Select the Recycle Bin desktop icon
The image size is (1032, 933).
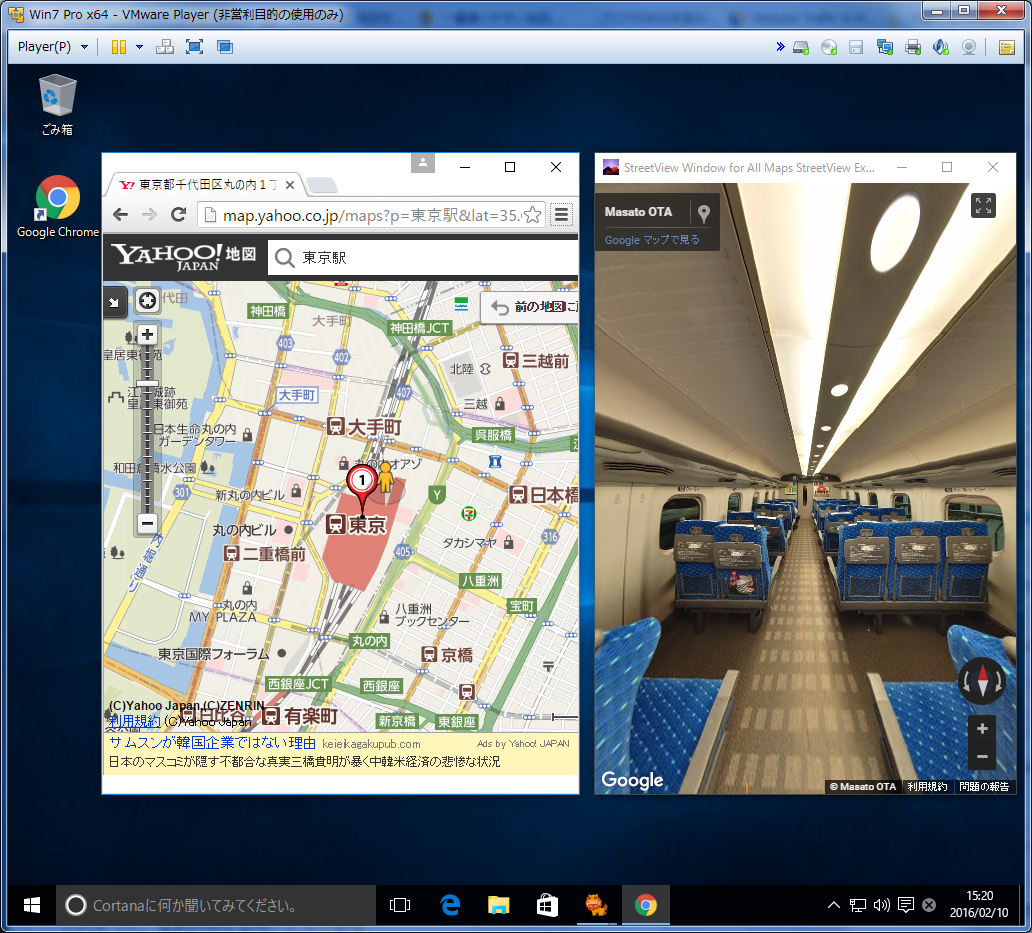(x=57, y=104)
